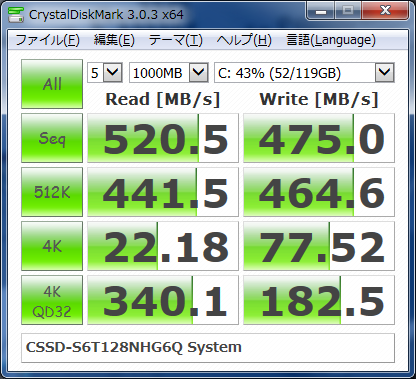This screenshot has width=416, height=379.
Task: Click the Read [MB/s] column header
Action: (x=163, y=99)
